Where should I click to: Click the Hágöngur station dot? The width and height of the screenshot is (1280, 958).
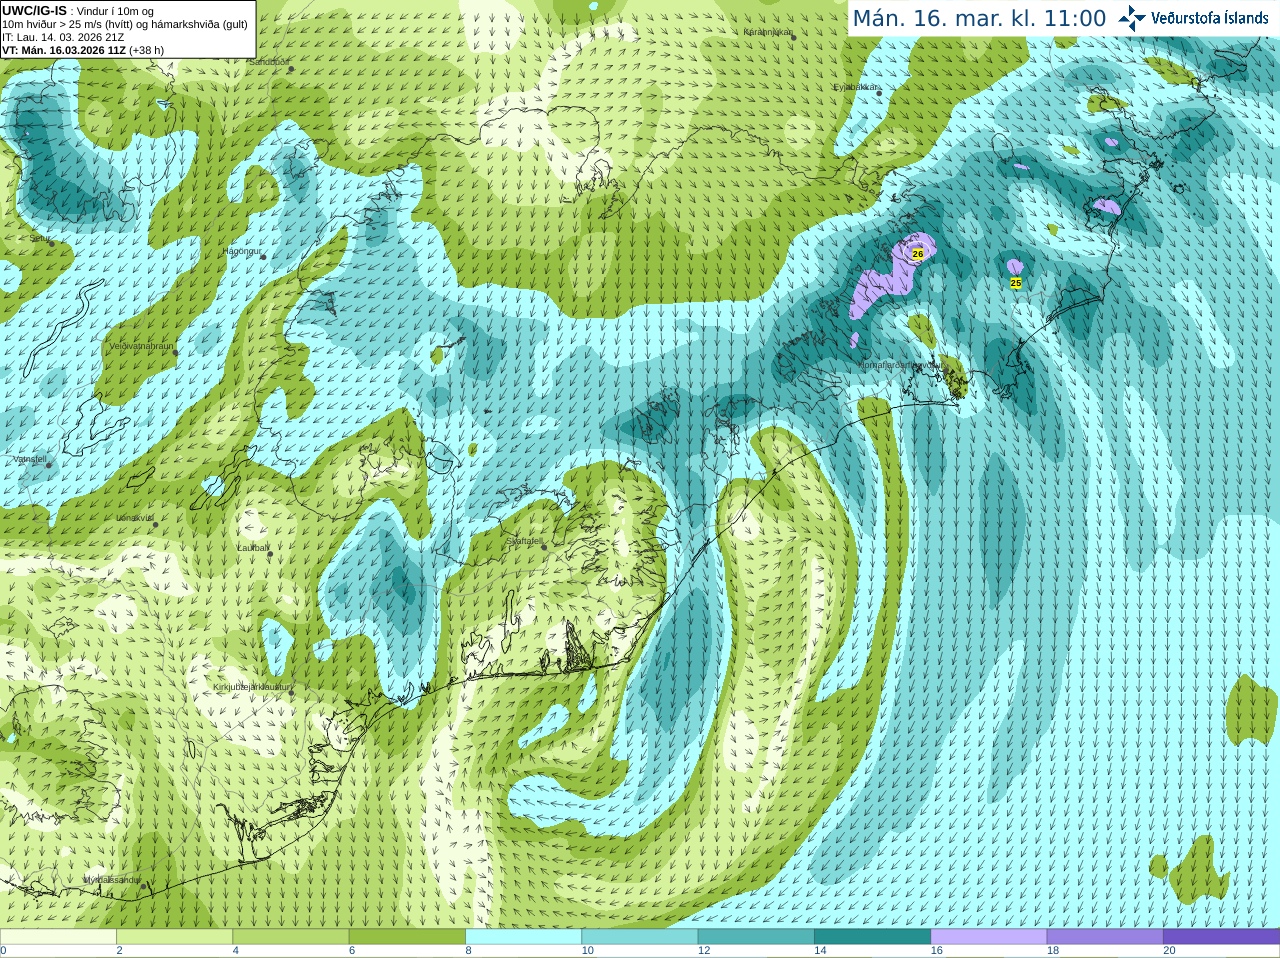(x=263, y=257)
